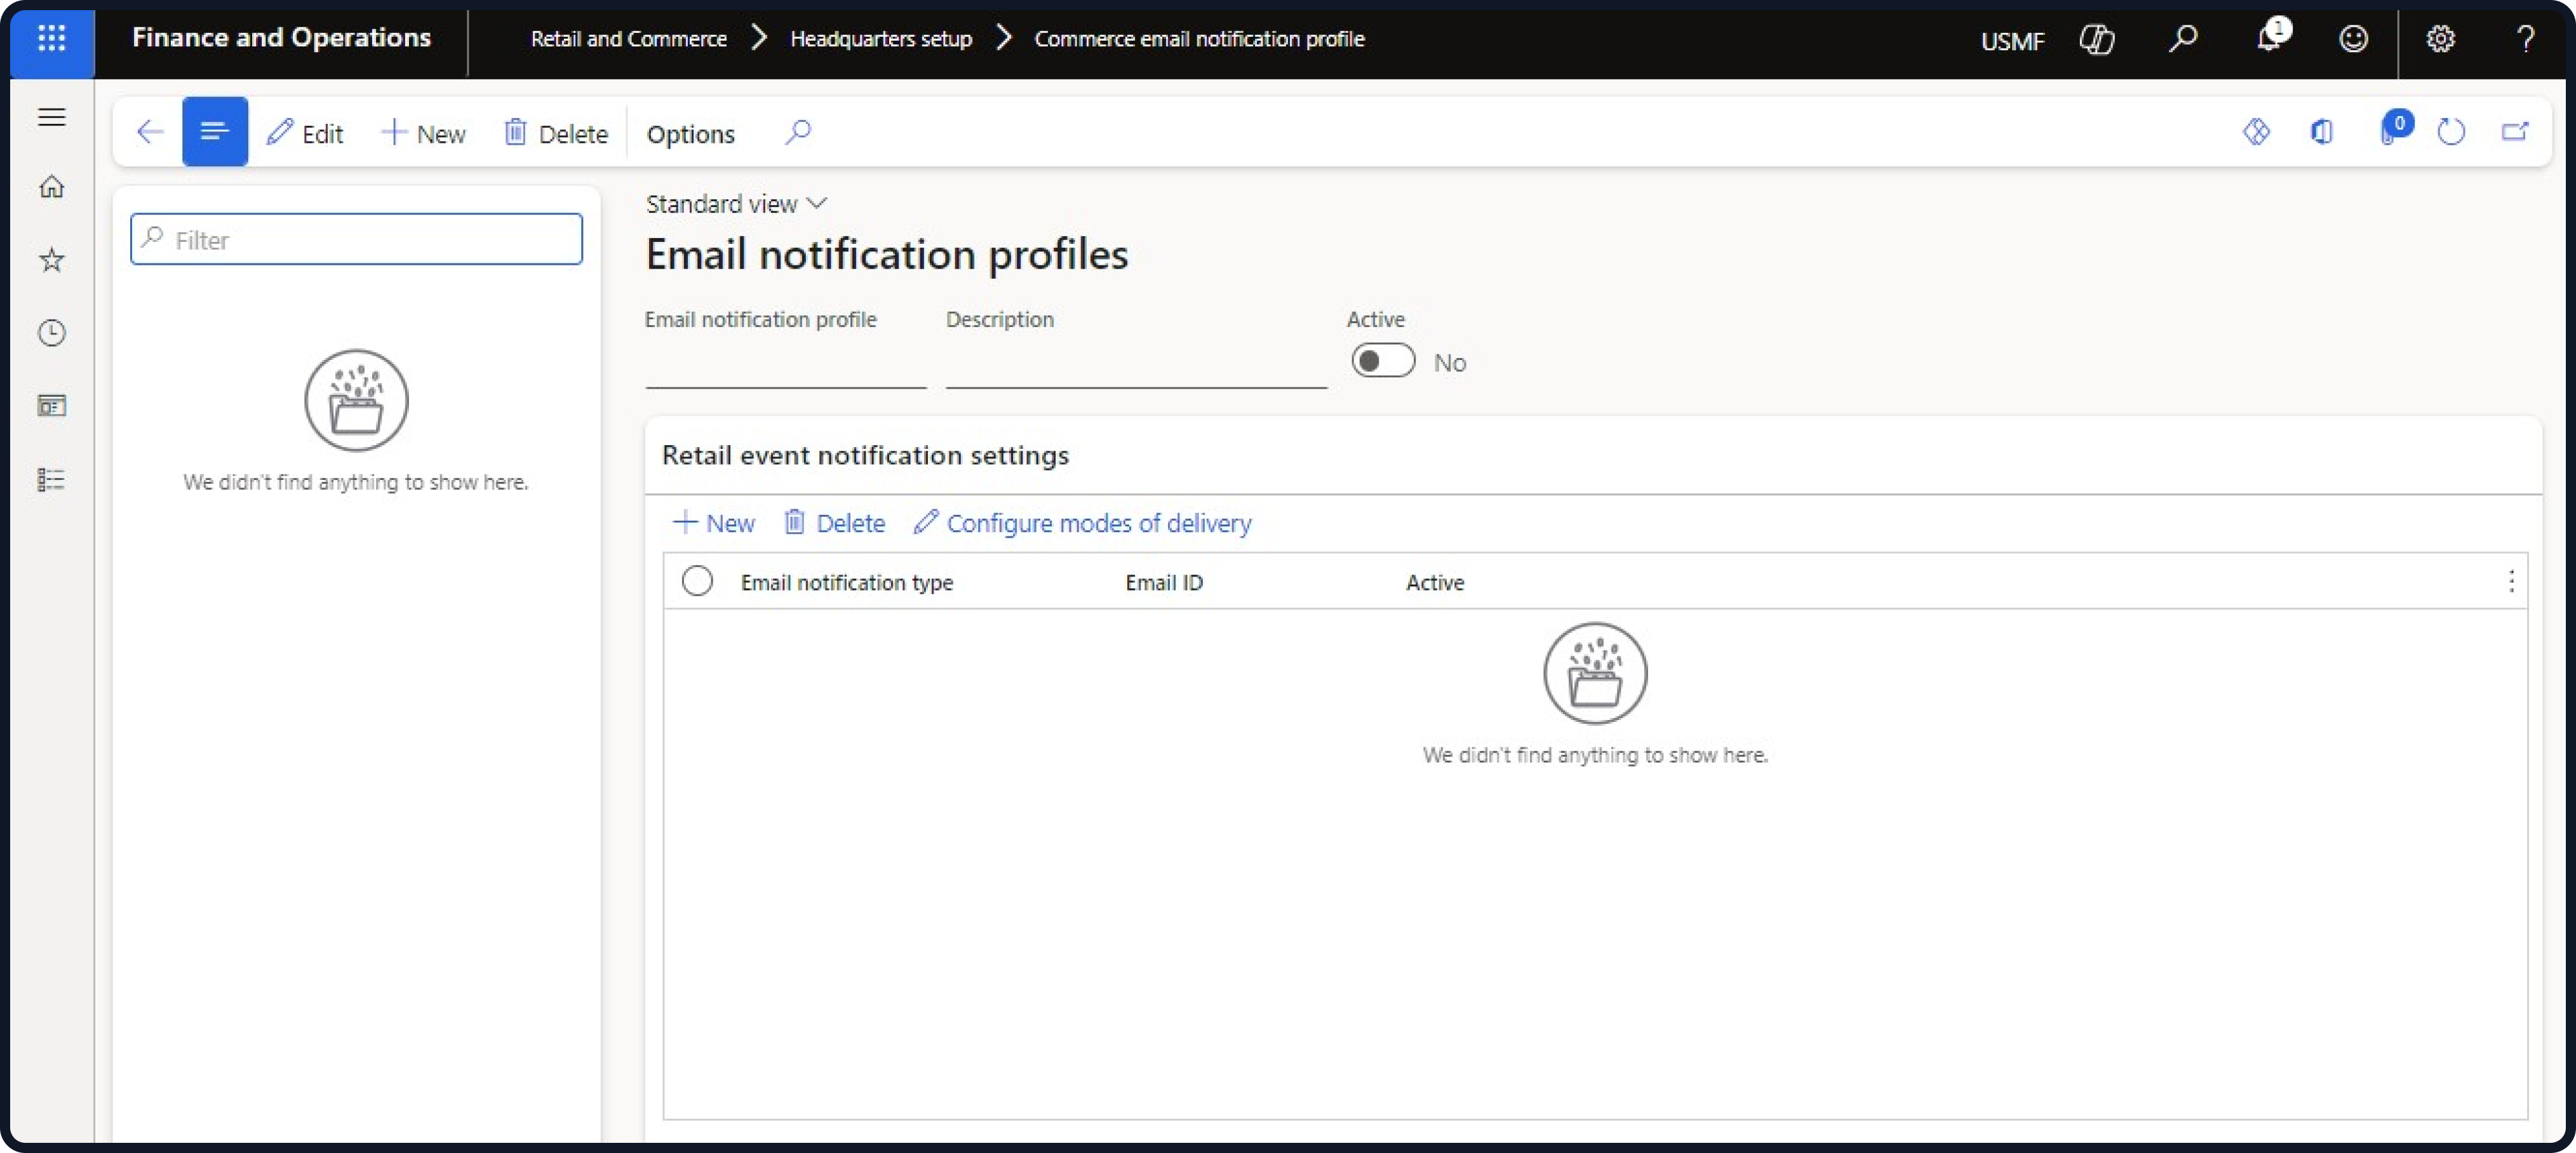The width and height of the screenshot is (2576, 1153).
Task: Click the Finance and Operations title
Action: pos(281,38)
